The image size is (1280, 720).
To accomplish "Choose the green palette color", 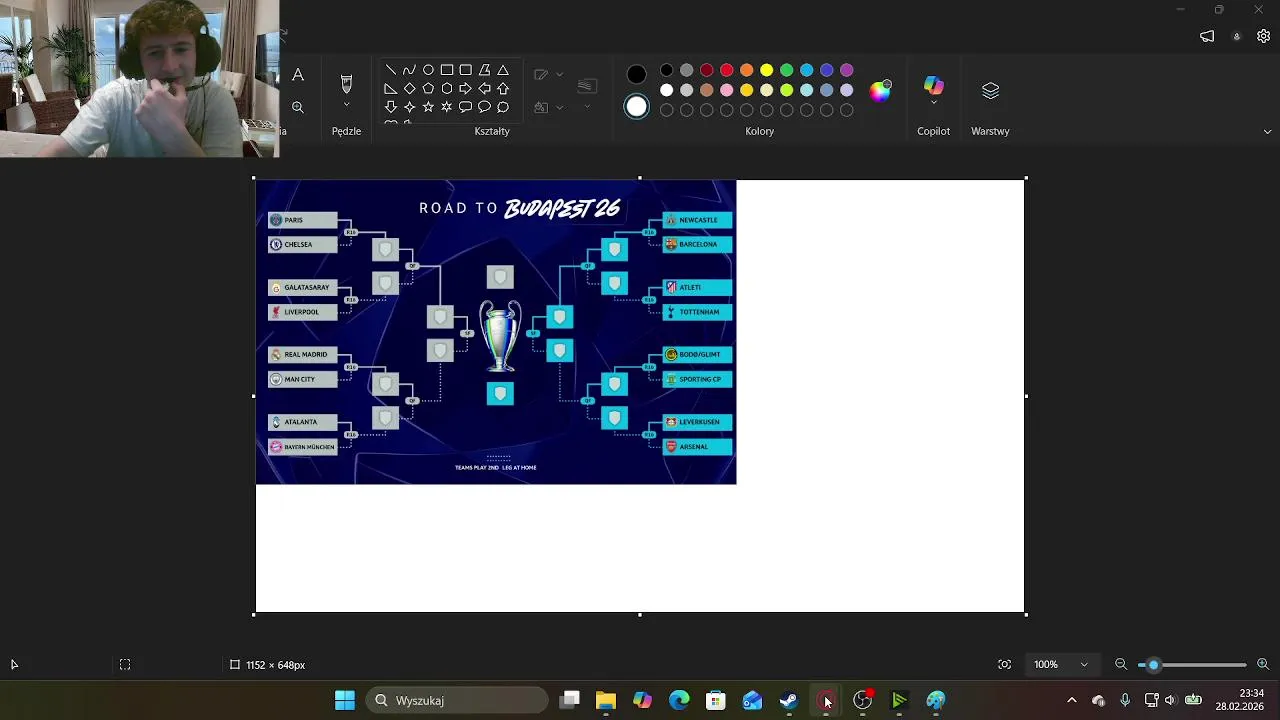I will point(787,70).
